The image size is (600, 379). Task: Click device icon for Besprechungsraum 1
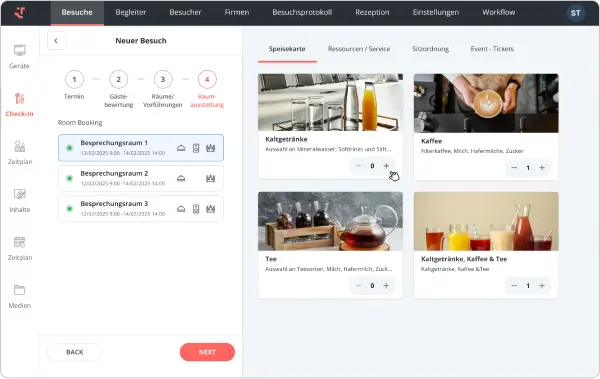point(196,148)
